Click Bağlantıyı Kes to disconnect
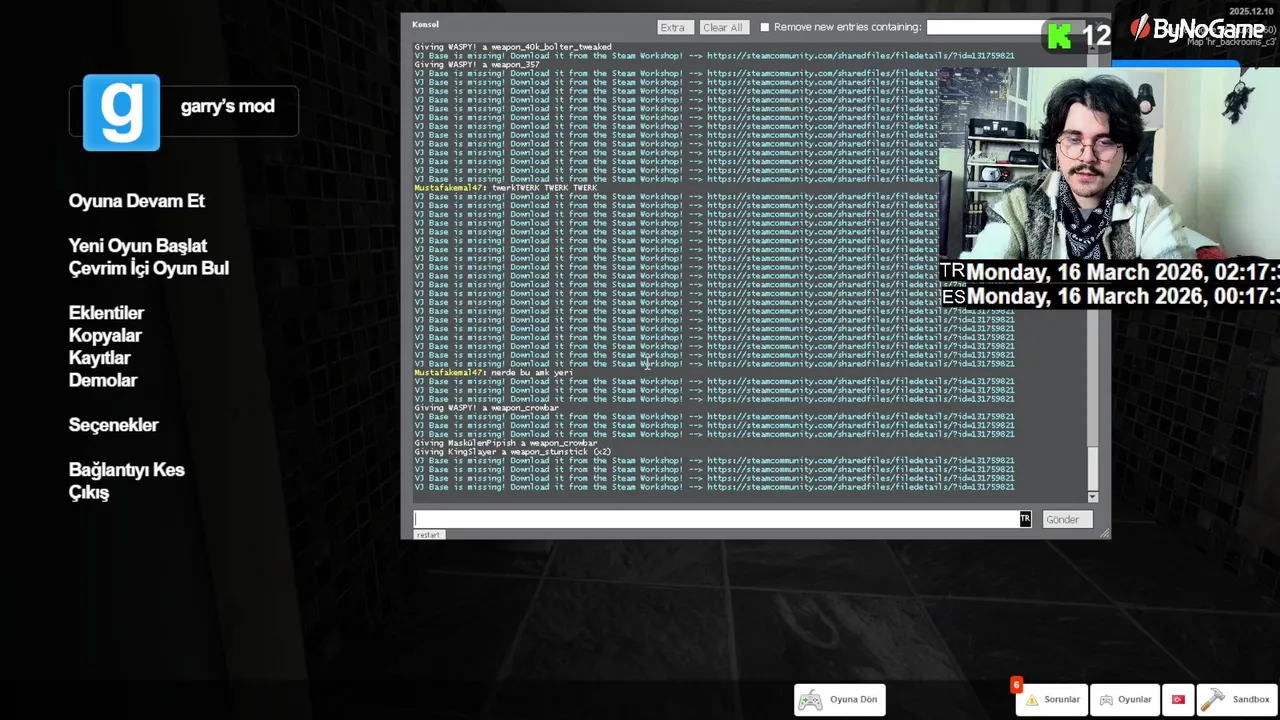 tap(126, 470)
